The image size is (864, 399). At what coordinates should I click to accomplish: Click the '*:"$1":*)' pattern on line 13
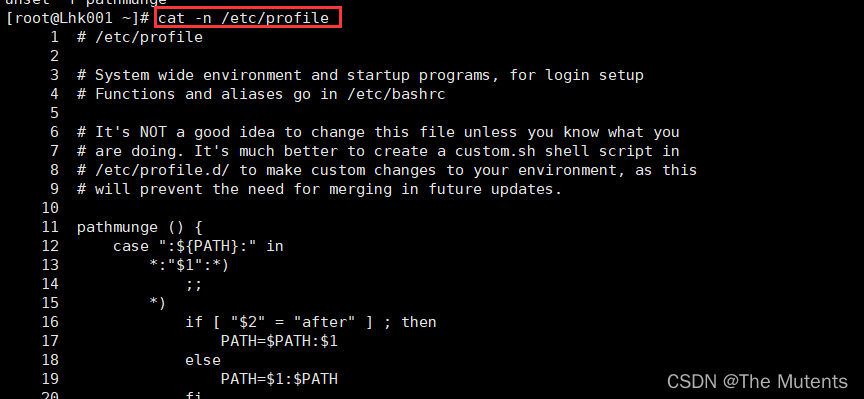(x=189, y=265)
